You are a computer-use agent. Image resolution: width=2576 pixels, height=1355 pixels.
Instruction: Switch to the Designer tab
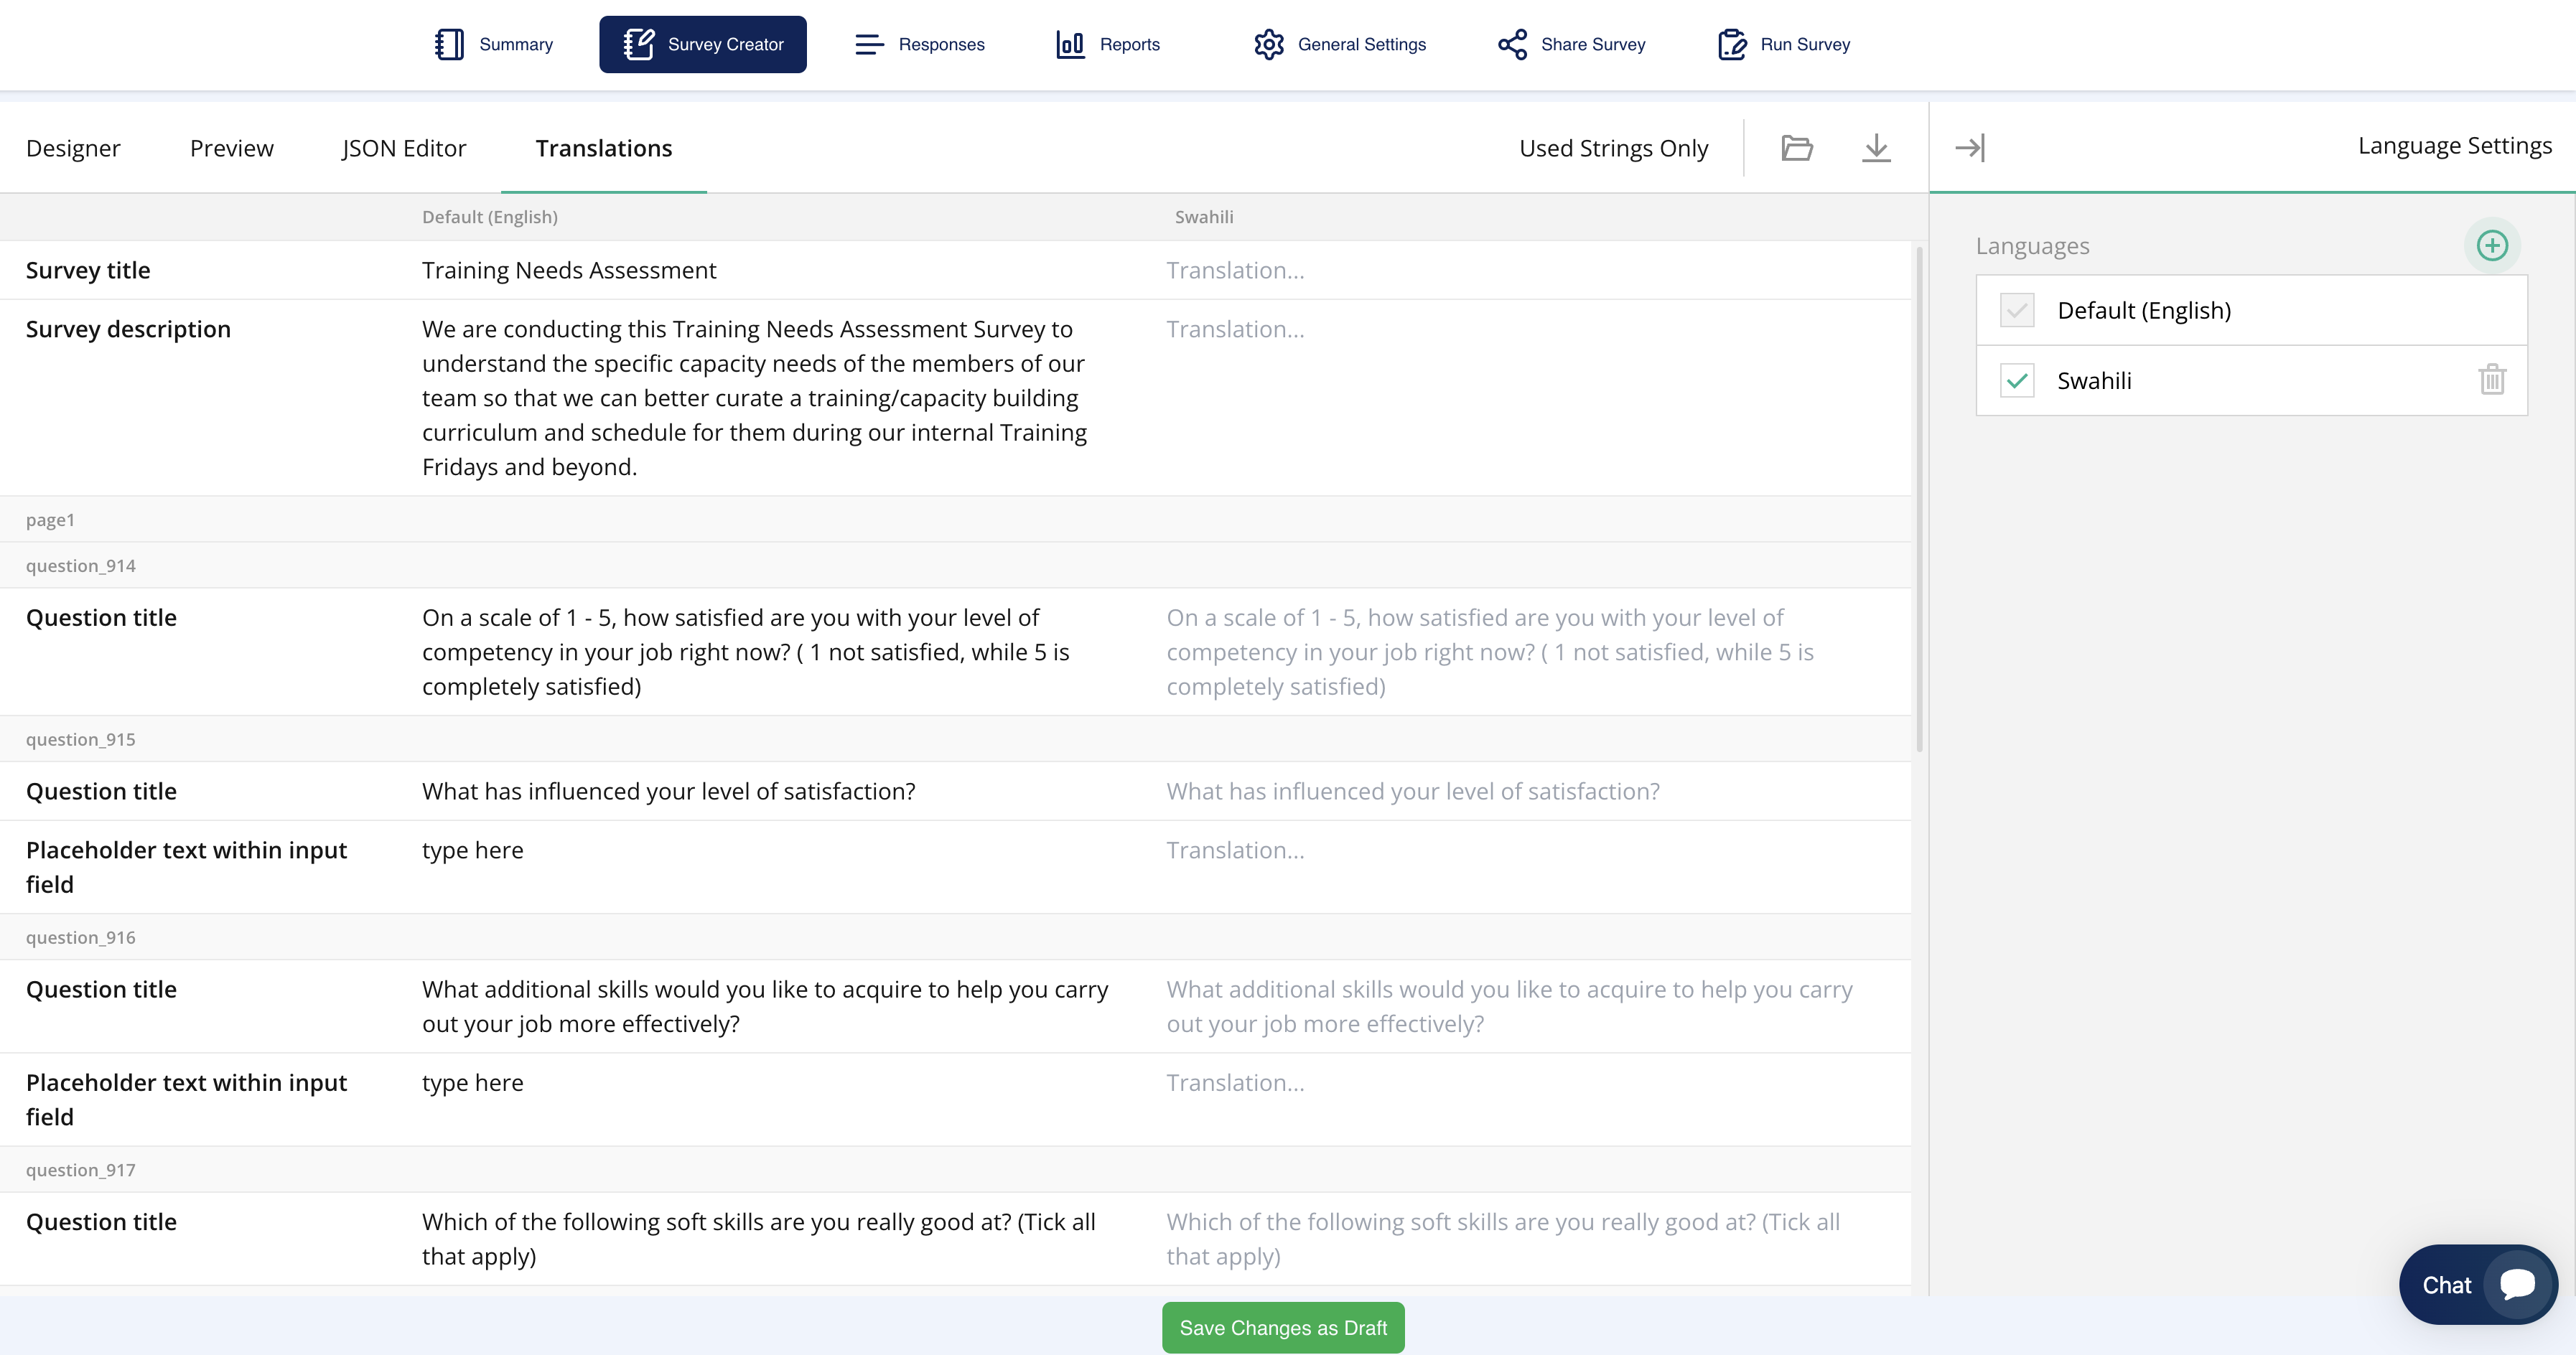(x=73, y=146)
